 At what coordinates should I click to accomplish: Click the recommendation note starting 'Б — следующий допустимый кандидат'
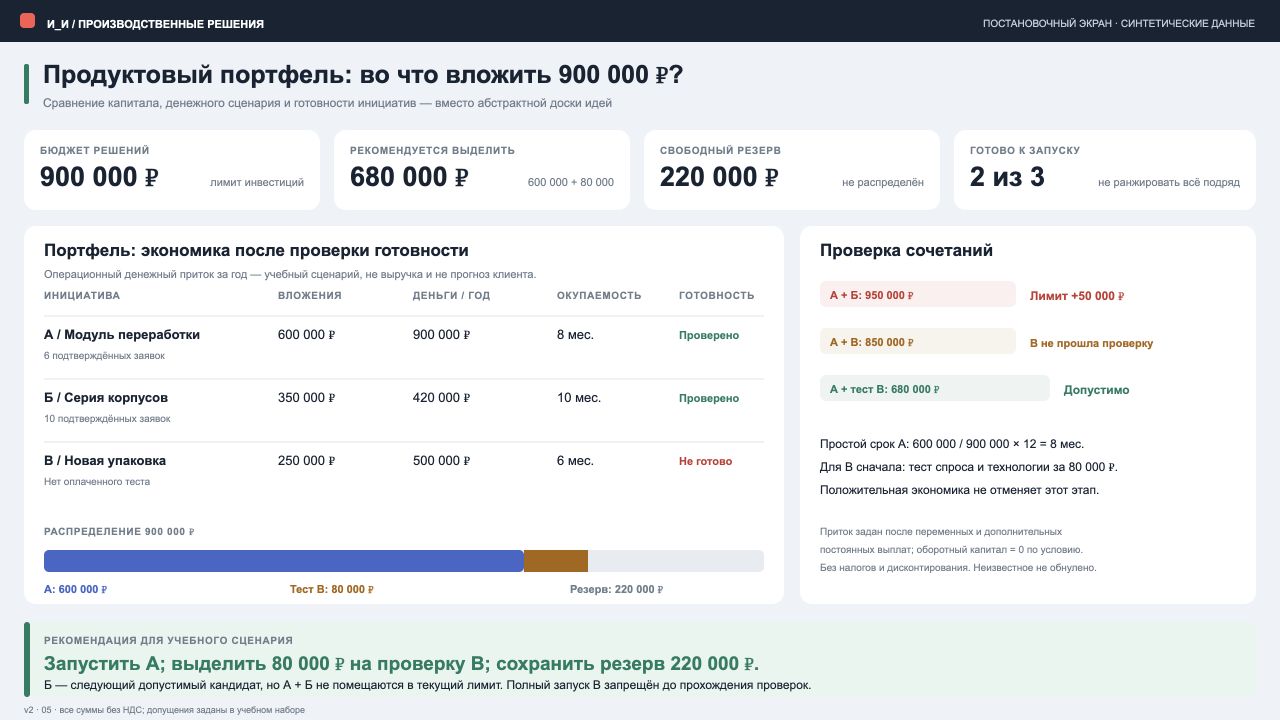pyautogui.click(x=428, y=686)
